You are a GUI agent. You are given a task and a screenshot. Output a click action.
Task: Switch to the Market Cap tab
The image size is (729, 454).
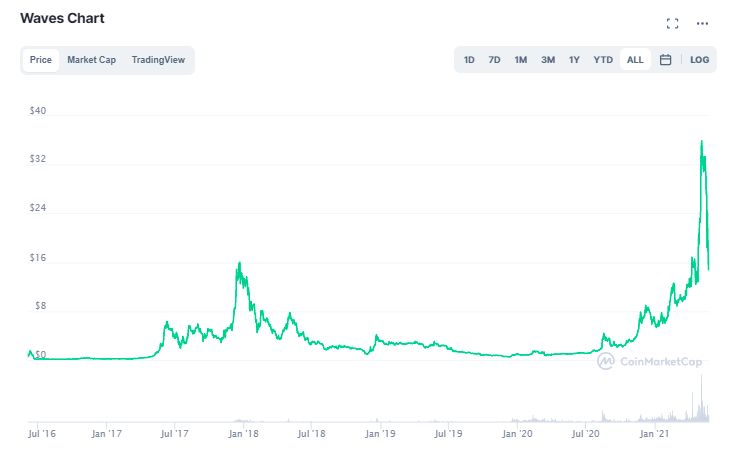(92, 60)
